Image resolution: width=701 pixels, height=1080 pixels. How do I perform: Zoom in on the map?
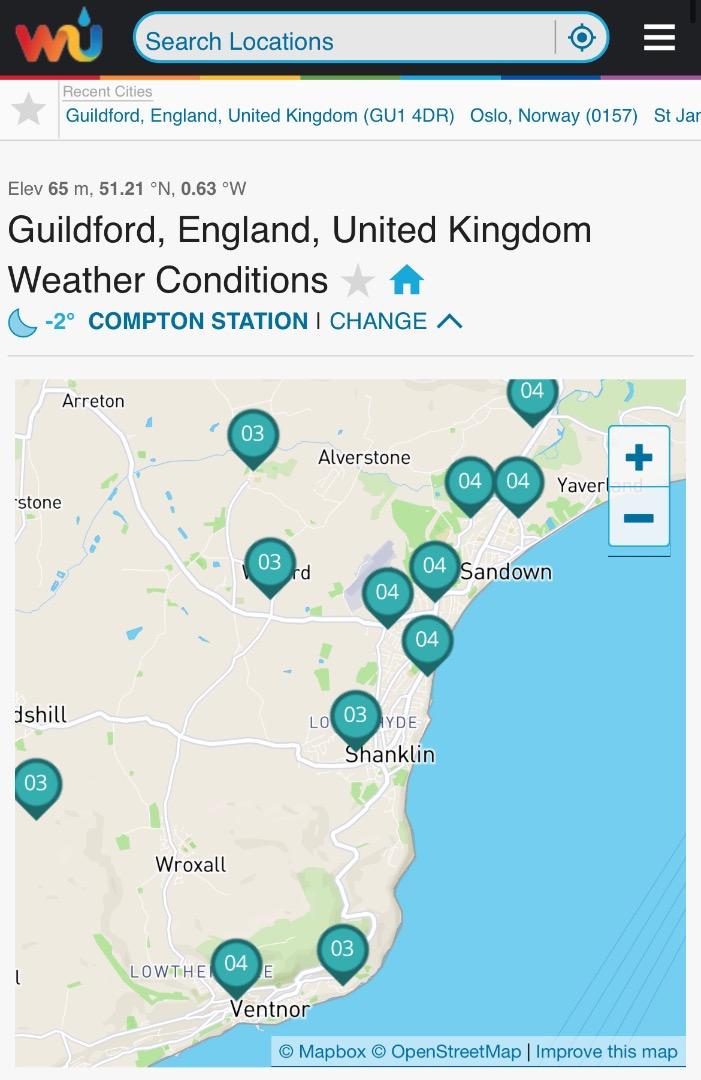[x=638, y=459]
